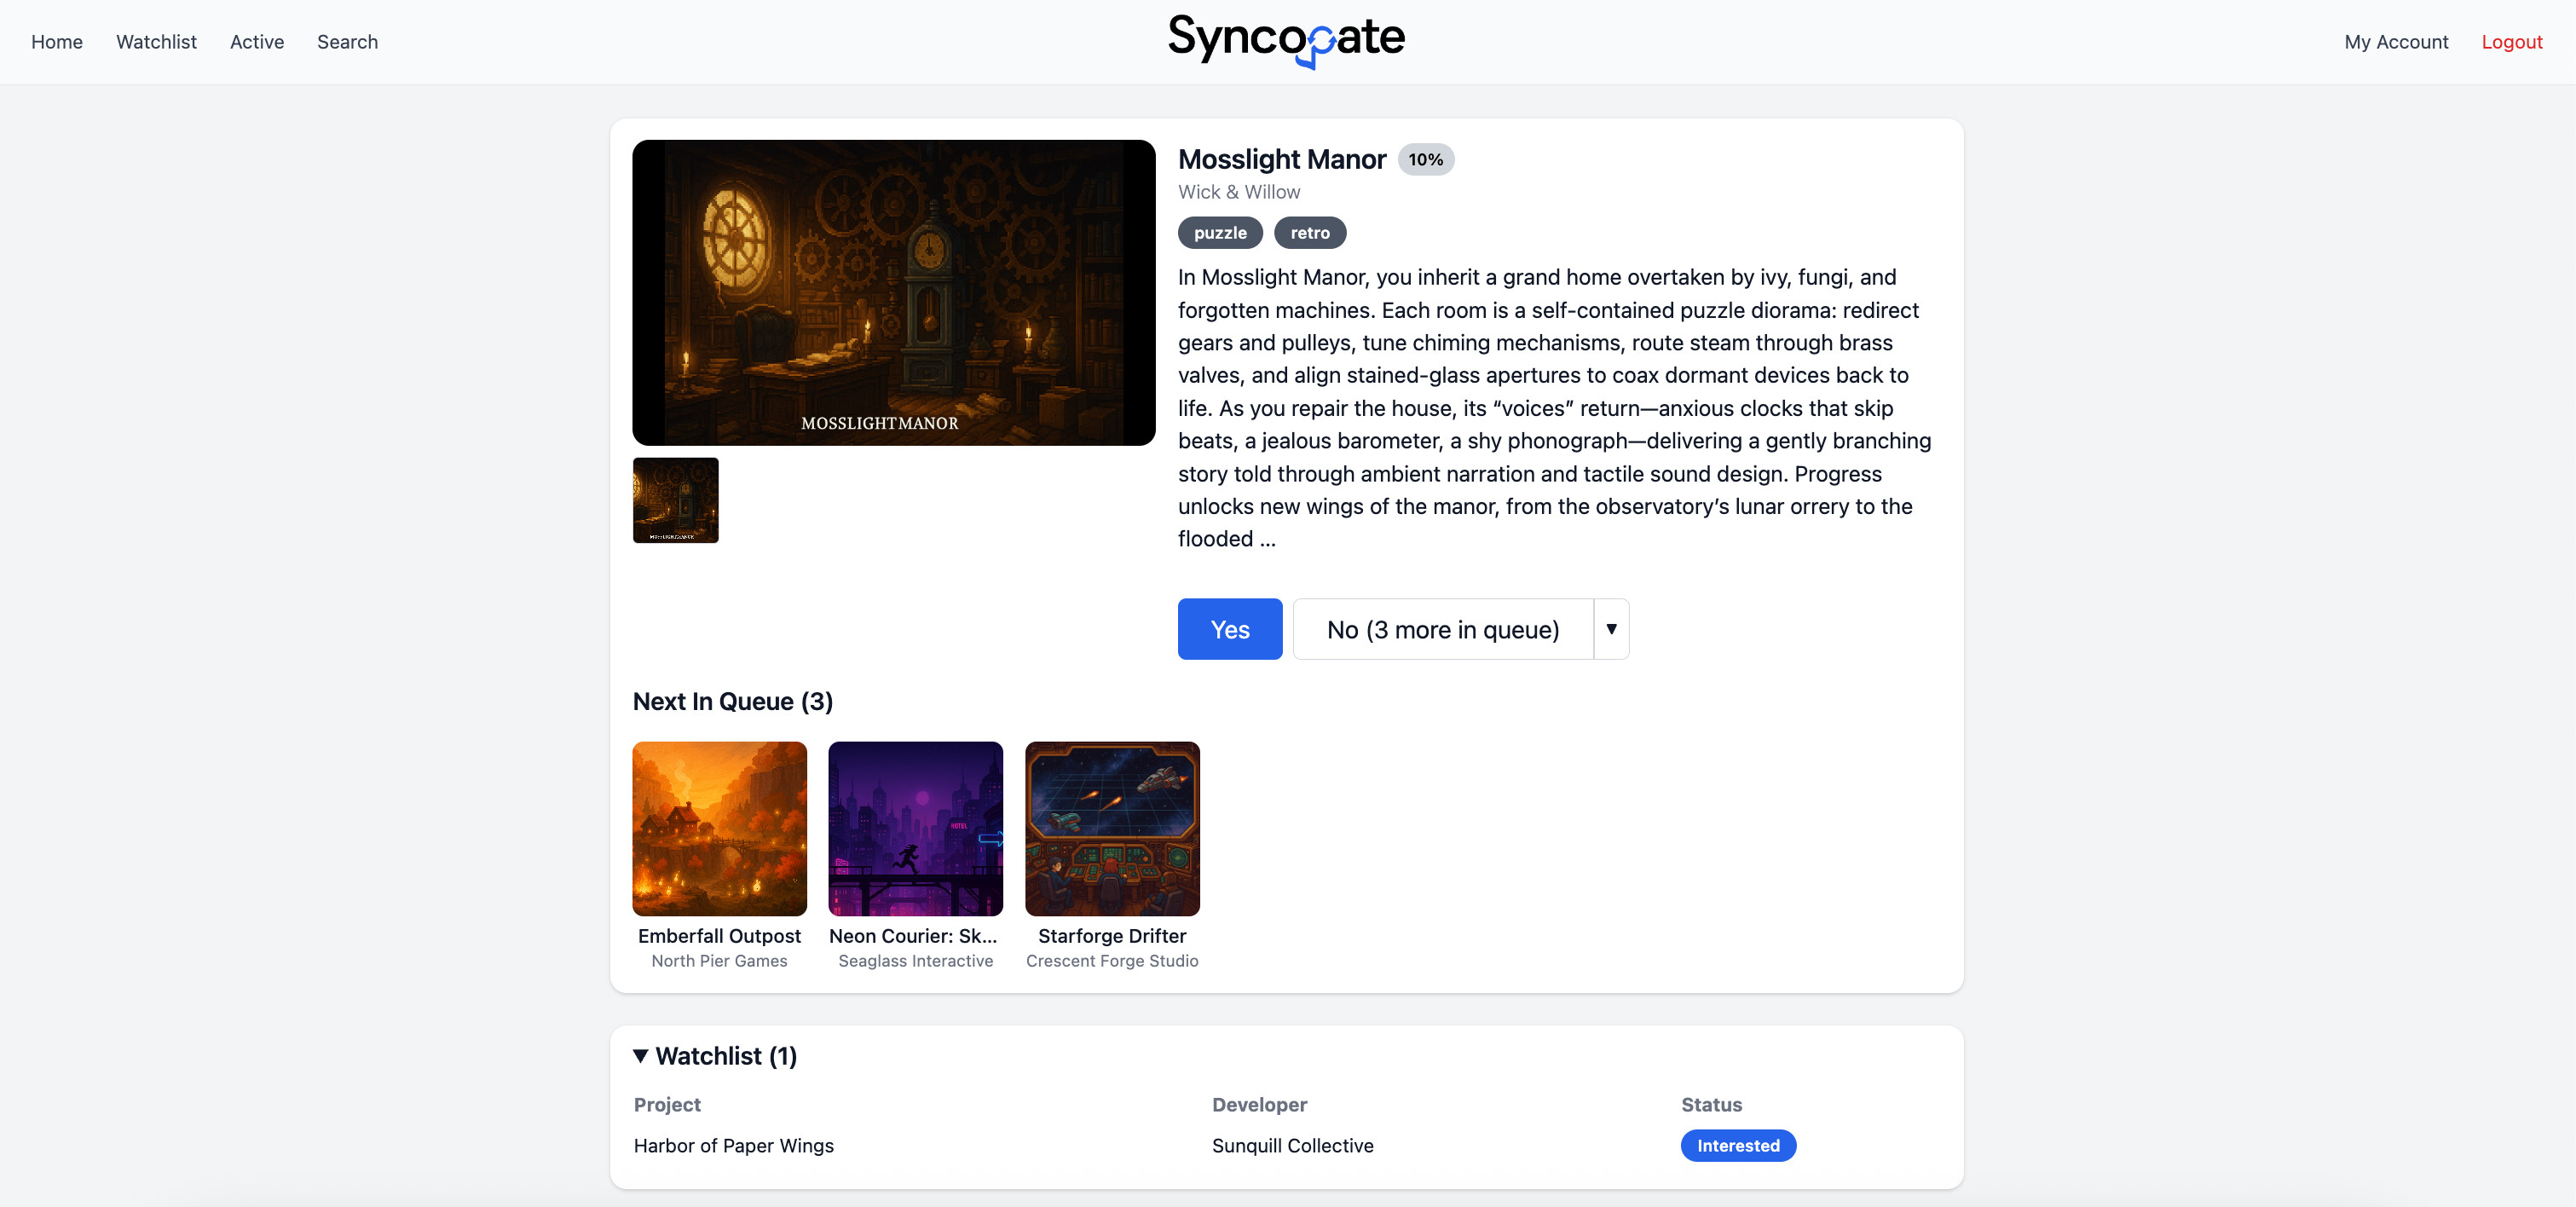Select the small Mosslight Manor thumbnail
Screen dimensions: 2576x1207
(675, 500)
